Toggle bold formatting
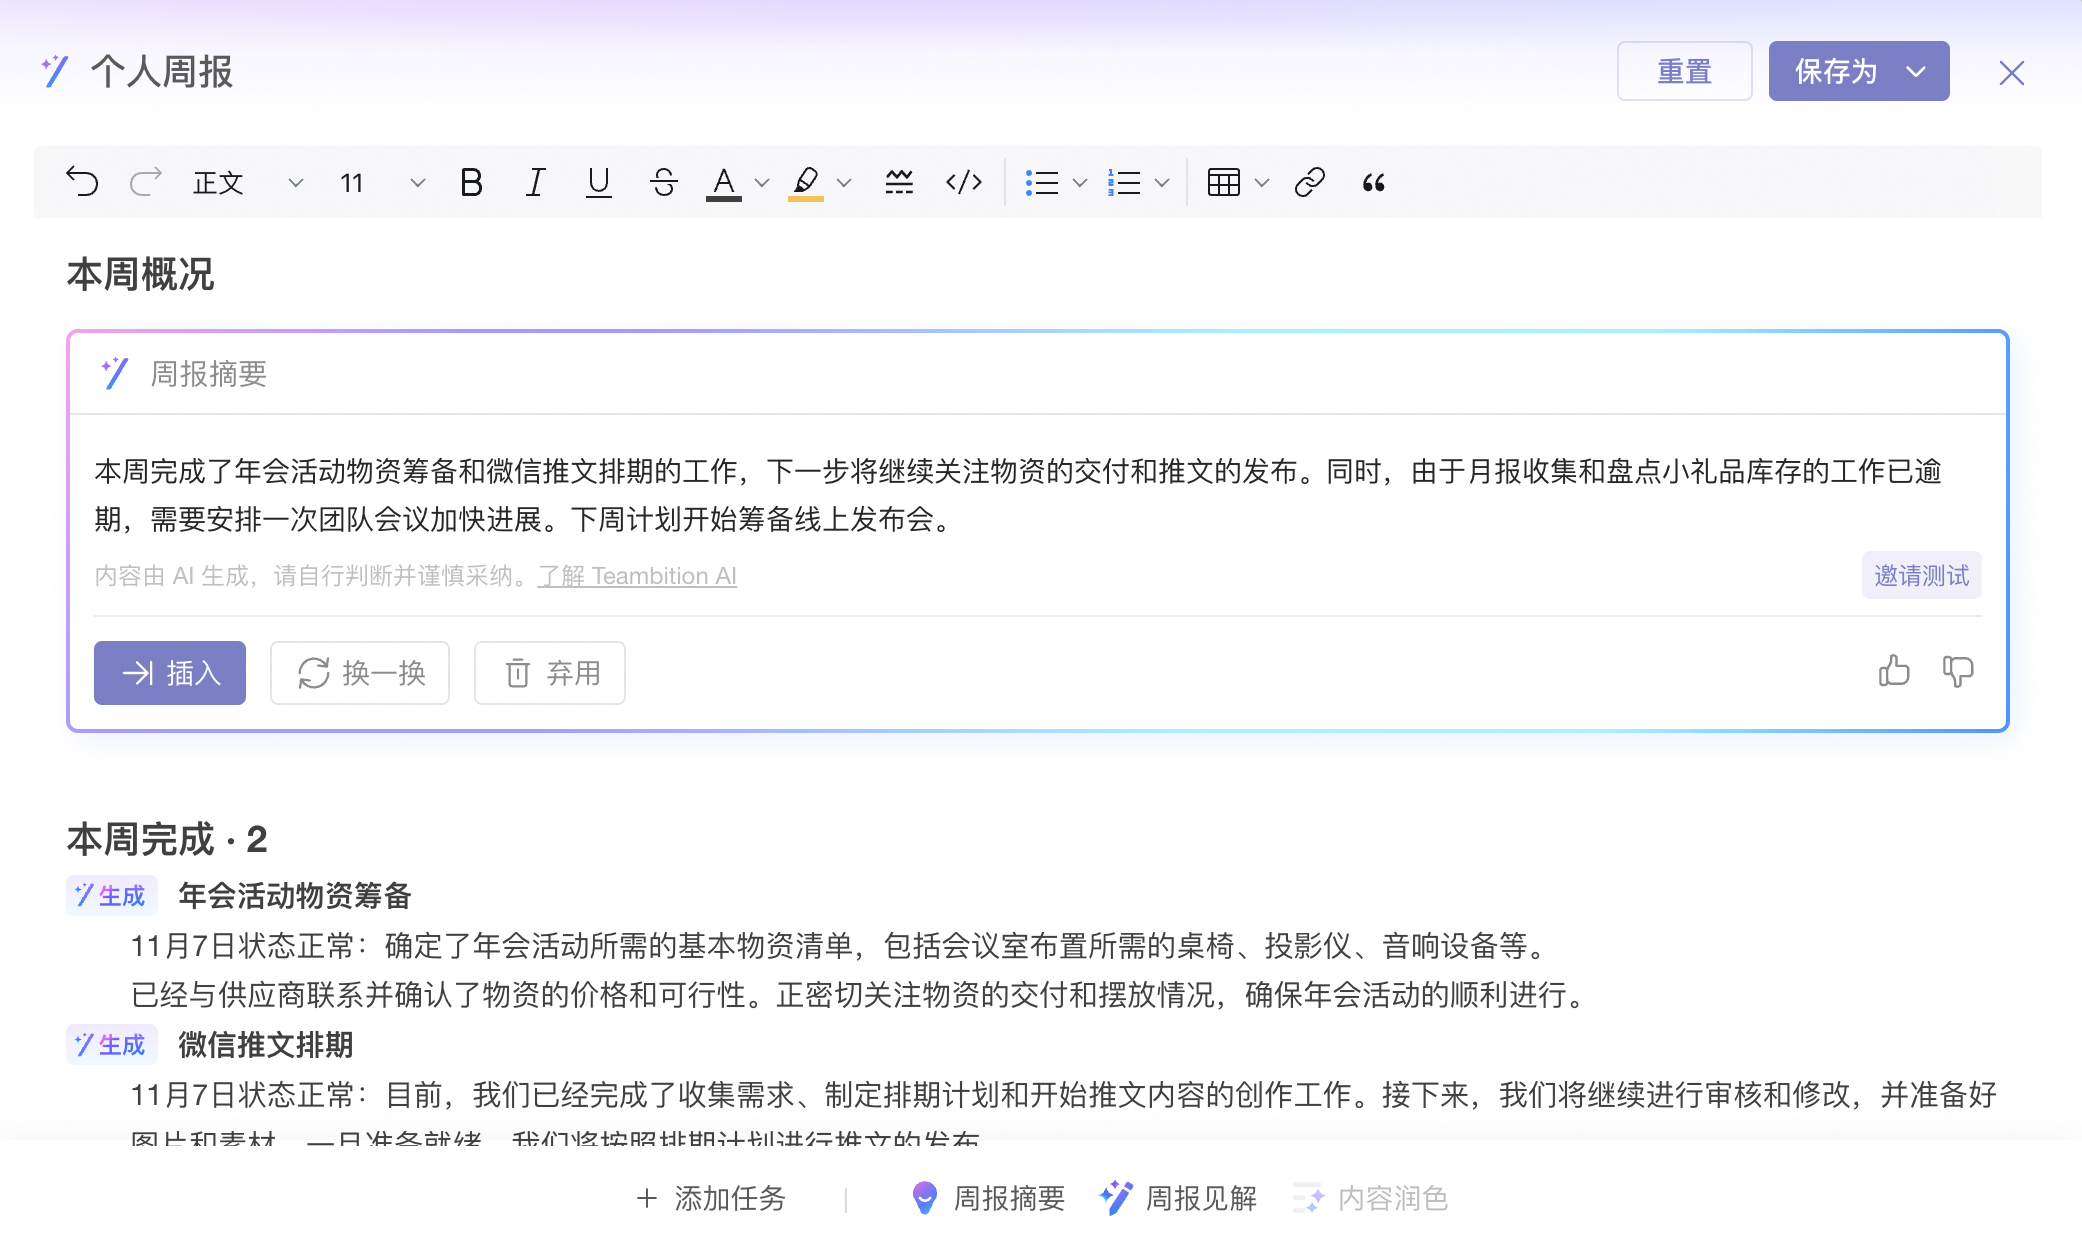 [471, 182]
